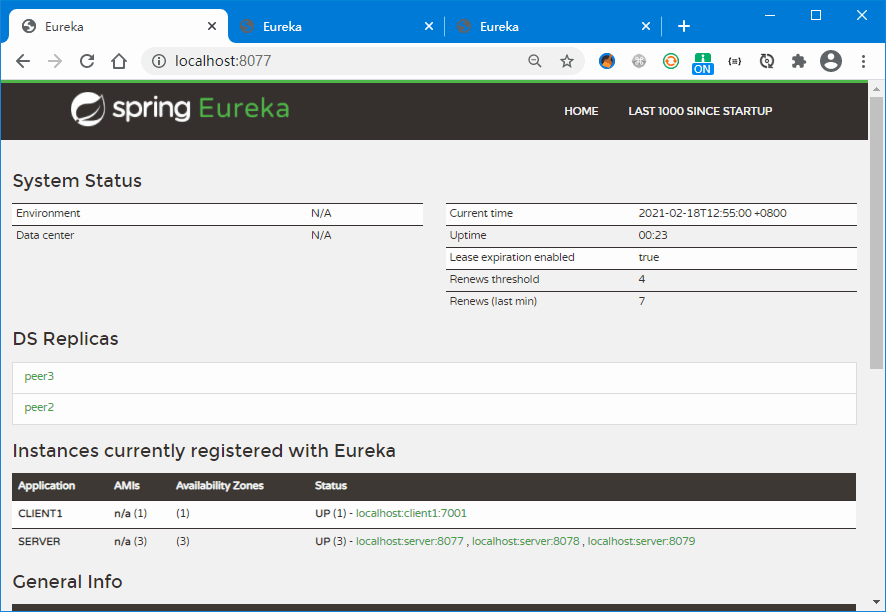The width and height of the screenshot is (886, 612).
Task: Close the first Eureka tab
Action: [212, 26]
